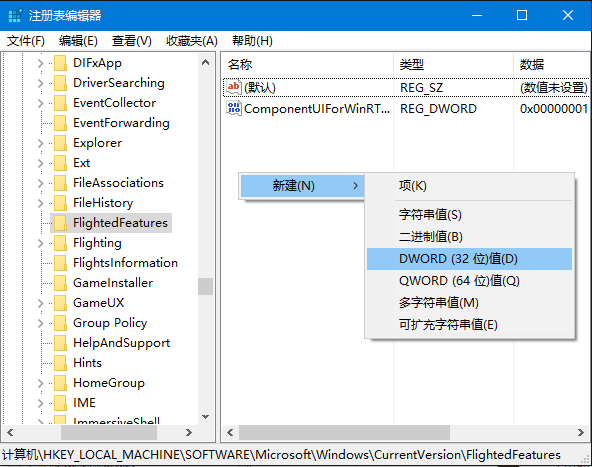The width and height of the screenshot is (592, 467).
Task: Expand the DriverSearching key
Action: pos(41,83)
